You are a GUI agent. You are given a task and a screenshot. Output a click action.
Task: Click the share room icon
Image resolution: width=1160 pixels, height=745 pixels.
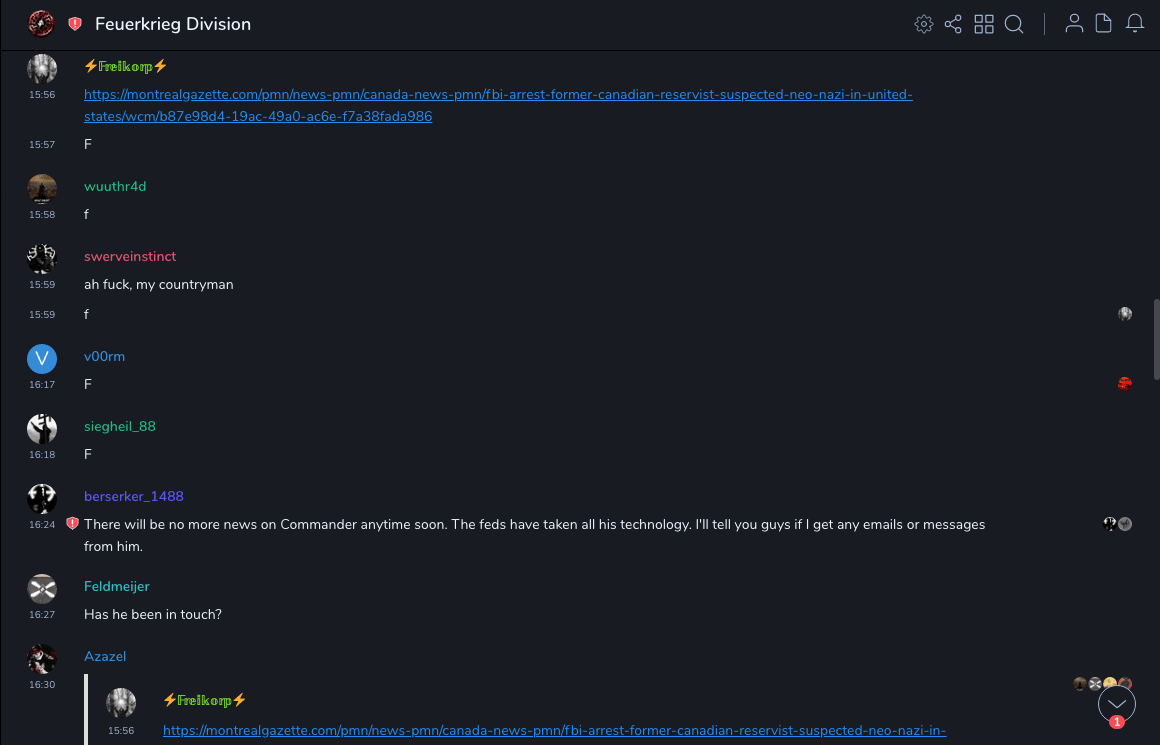pos(953,24)
